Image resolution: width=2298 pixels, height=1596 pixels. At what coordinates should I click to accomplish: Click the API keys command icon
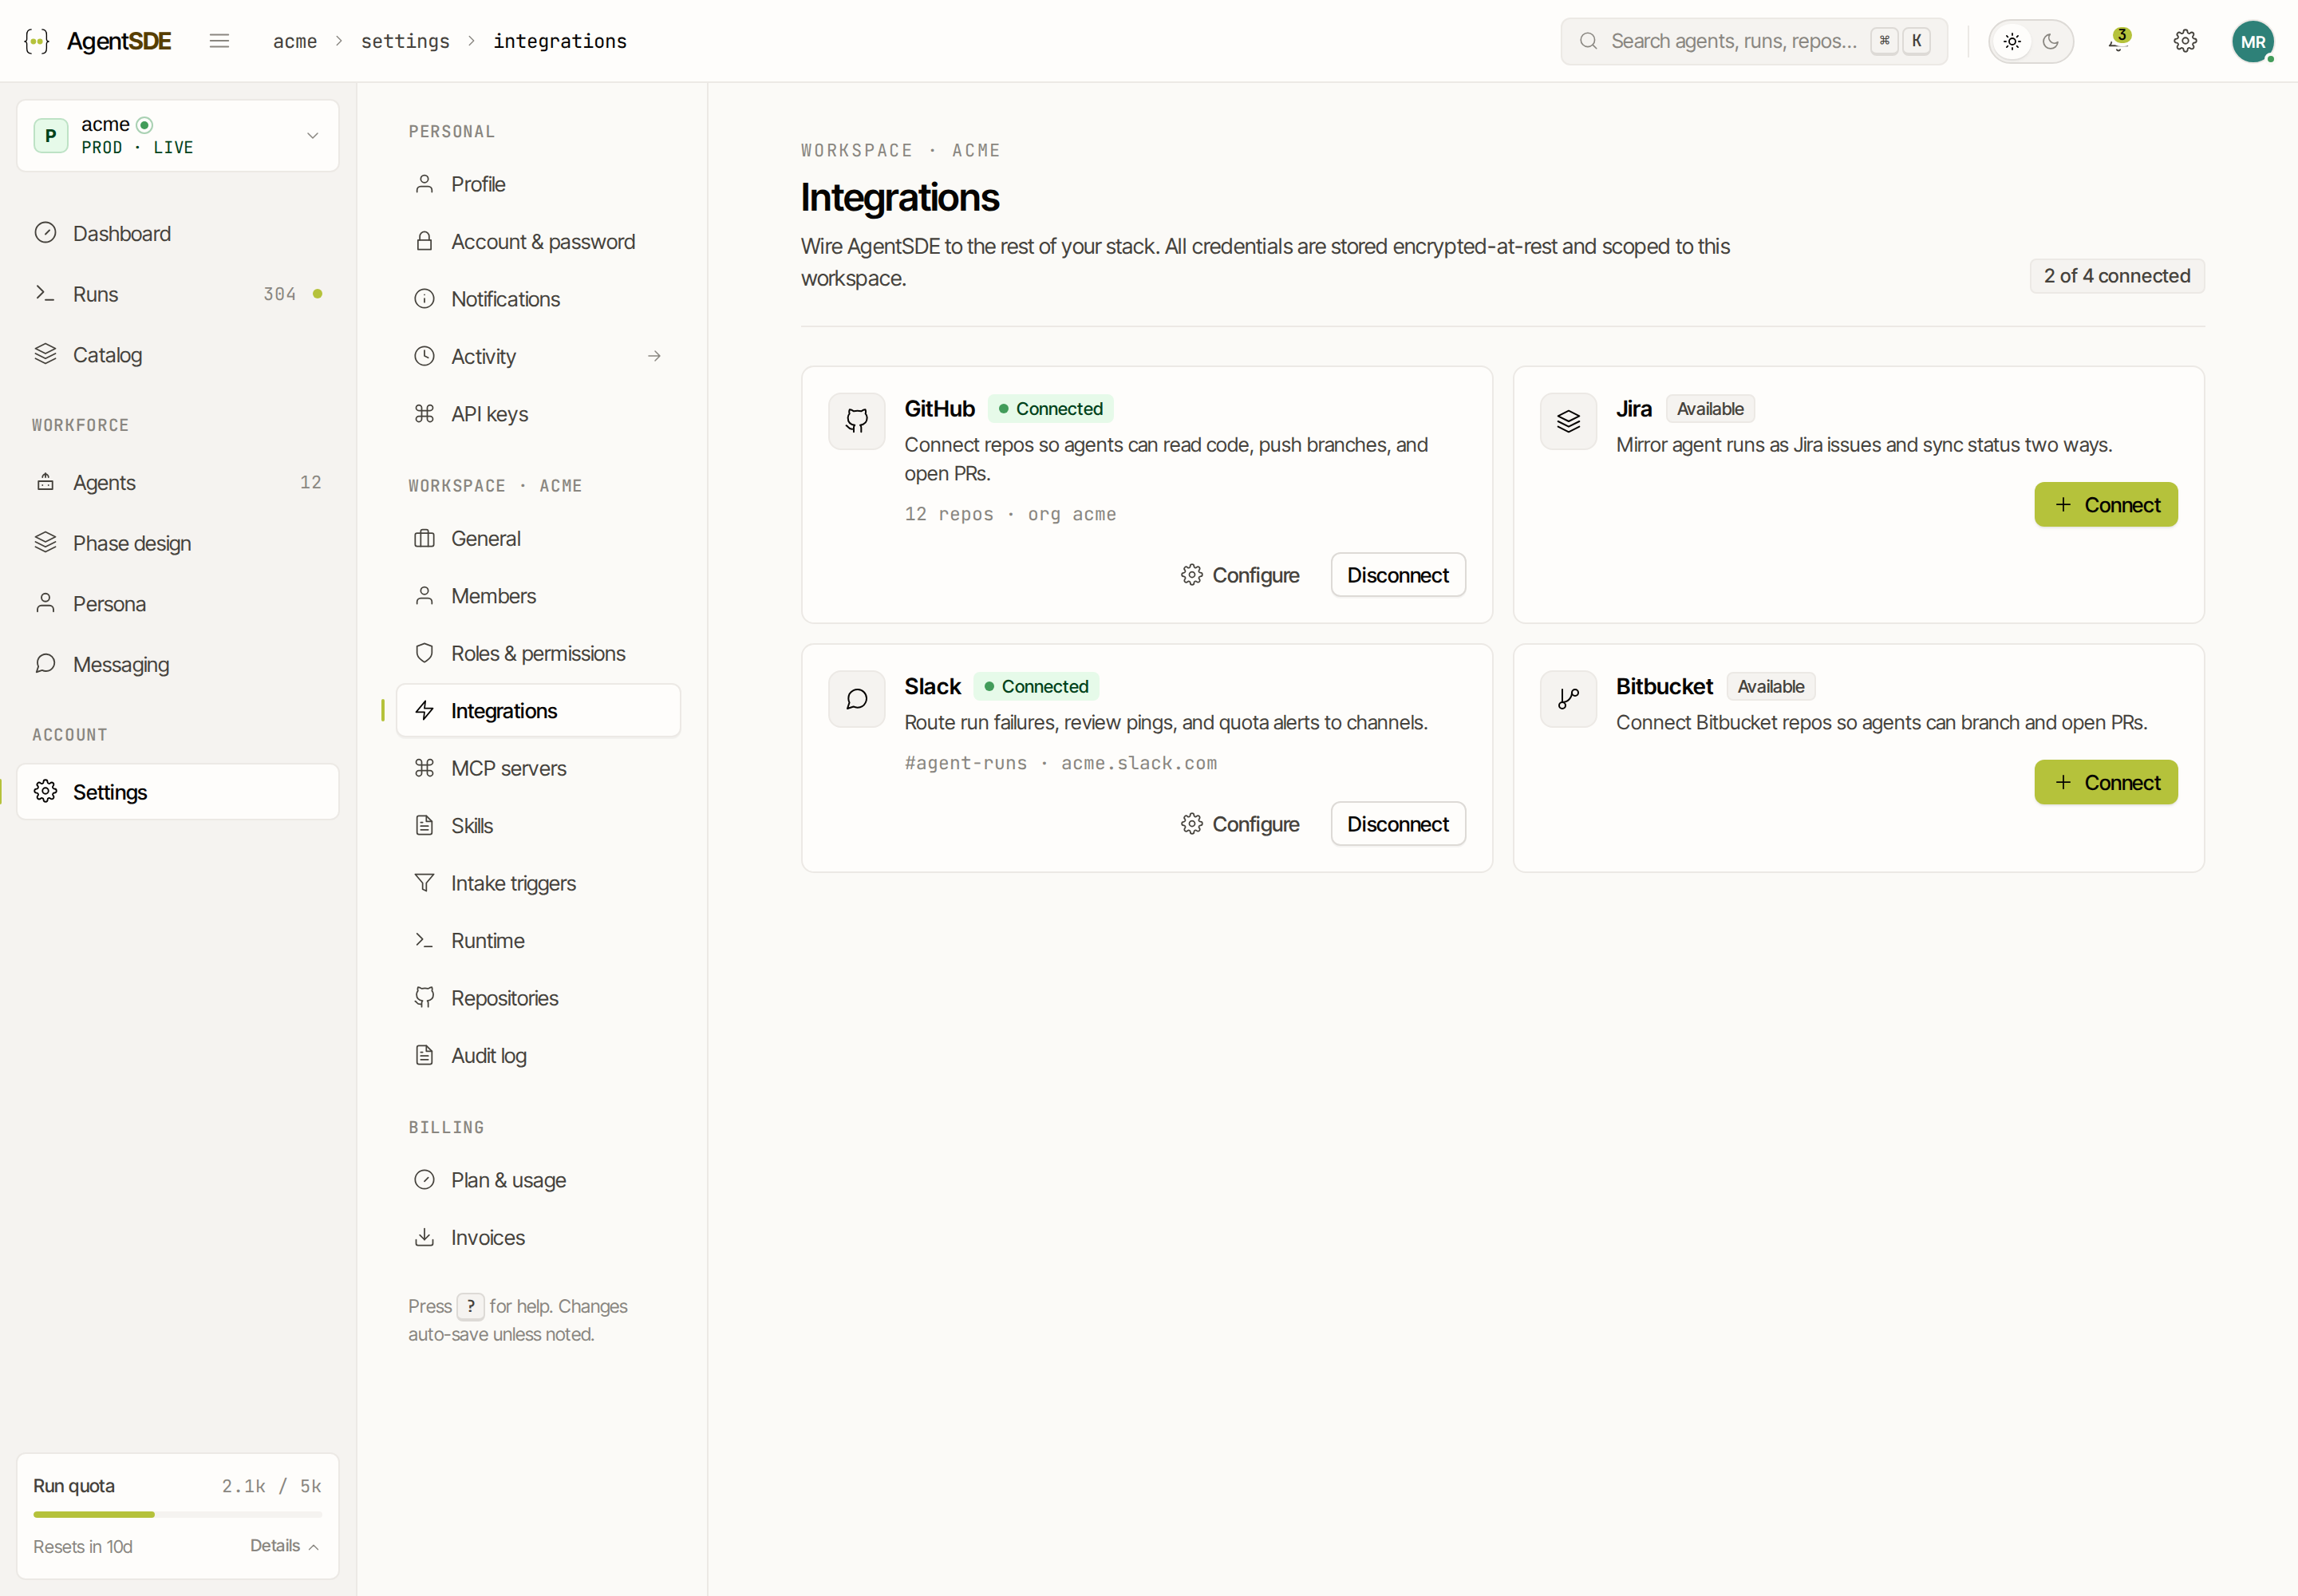click(424, 414)
